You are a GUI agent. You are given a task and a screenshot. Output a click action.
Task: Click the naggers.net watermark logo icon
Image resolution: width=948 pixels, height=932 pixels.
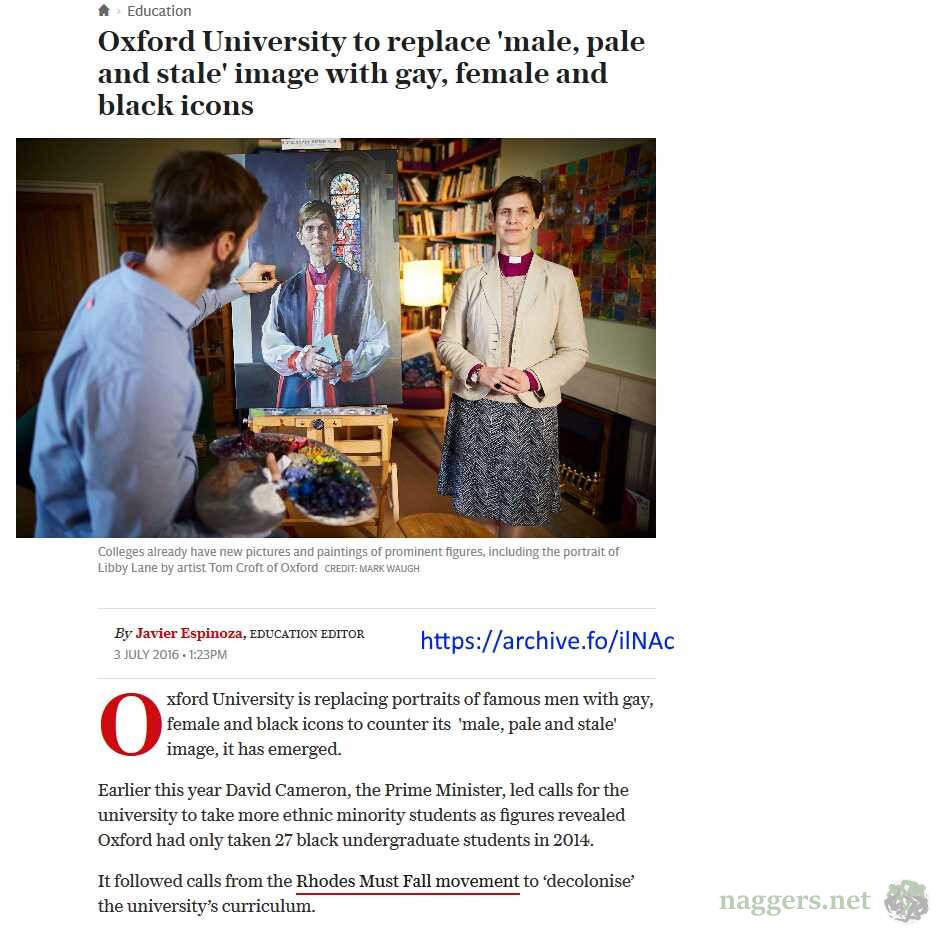click(906, 901)
